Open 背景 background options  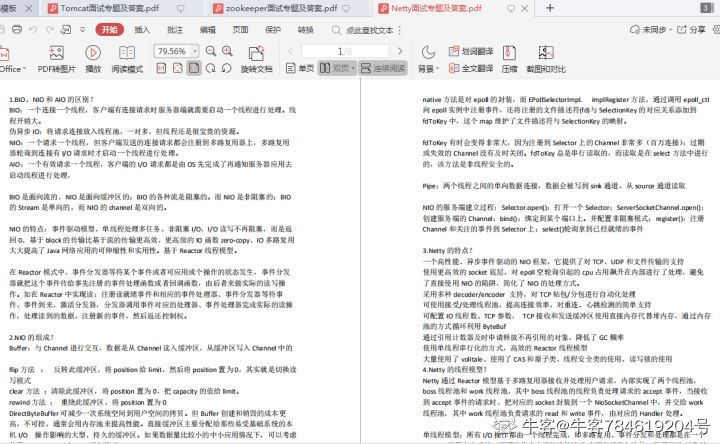428,59
